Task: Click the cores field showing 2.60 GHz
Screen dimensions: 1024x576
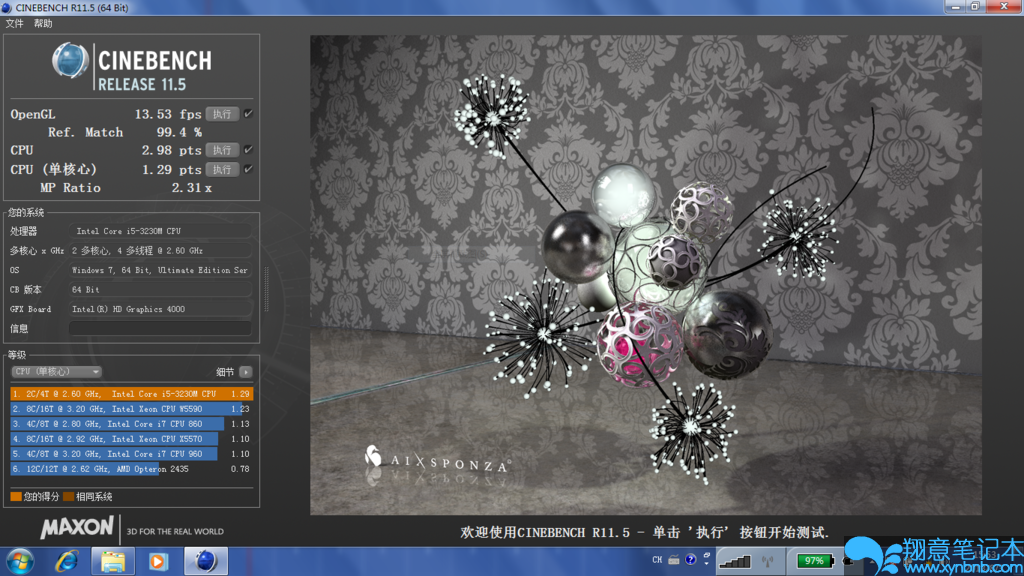Action: point(161,251)
